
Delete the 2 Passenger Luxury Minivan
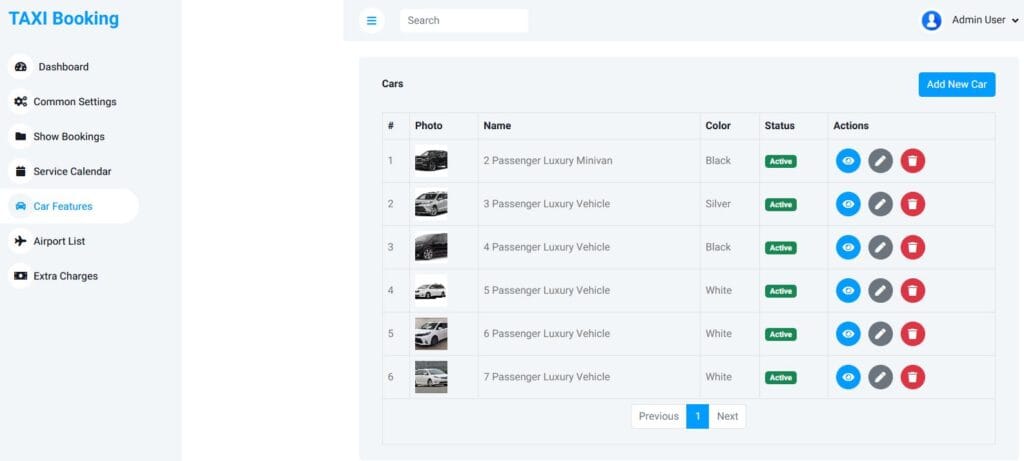pyautogui.click(x=912, y=161)
